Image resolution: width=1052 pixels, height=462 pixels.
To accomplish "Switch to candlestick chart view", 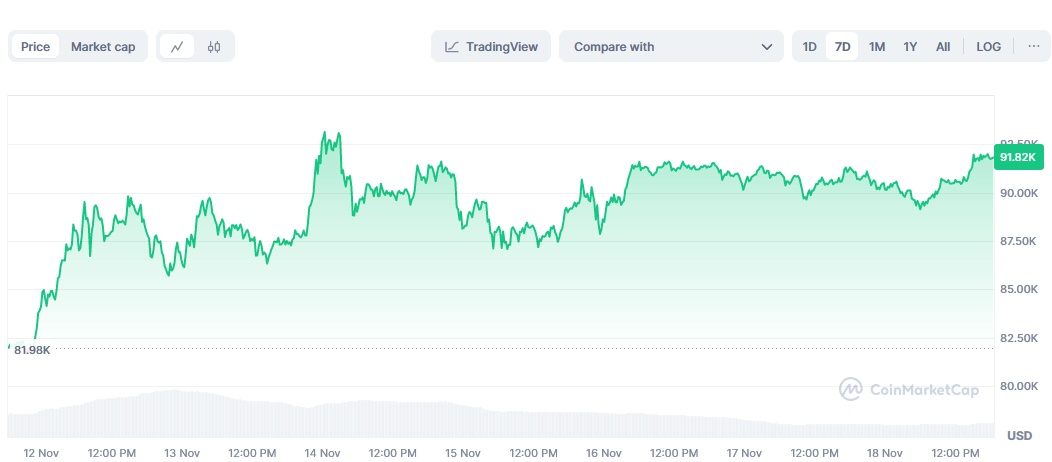I will [x=214, y=47].
